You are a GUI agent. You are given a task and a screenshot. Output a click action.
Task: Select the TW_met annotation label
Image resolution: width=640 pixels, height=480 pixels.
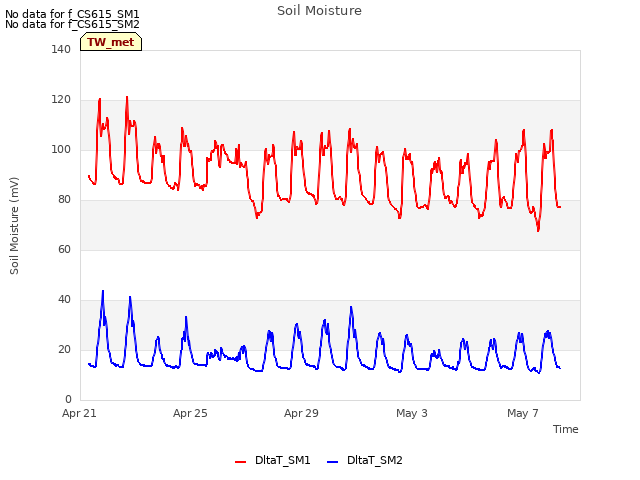point(111,42)
